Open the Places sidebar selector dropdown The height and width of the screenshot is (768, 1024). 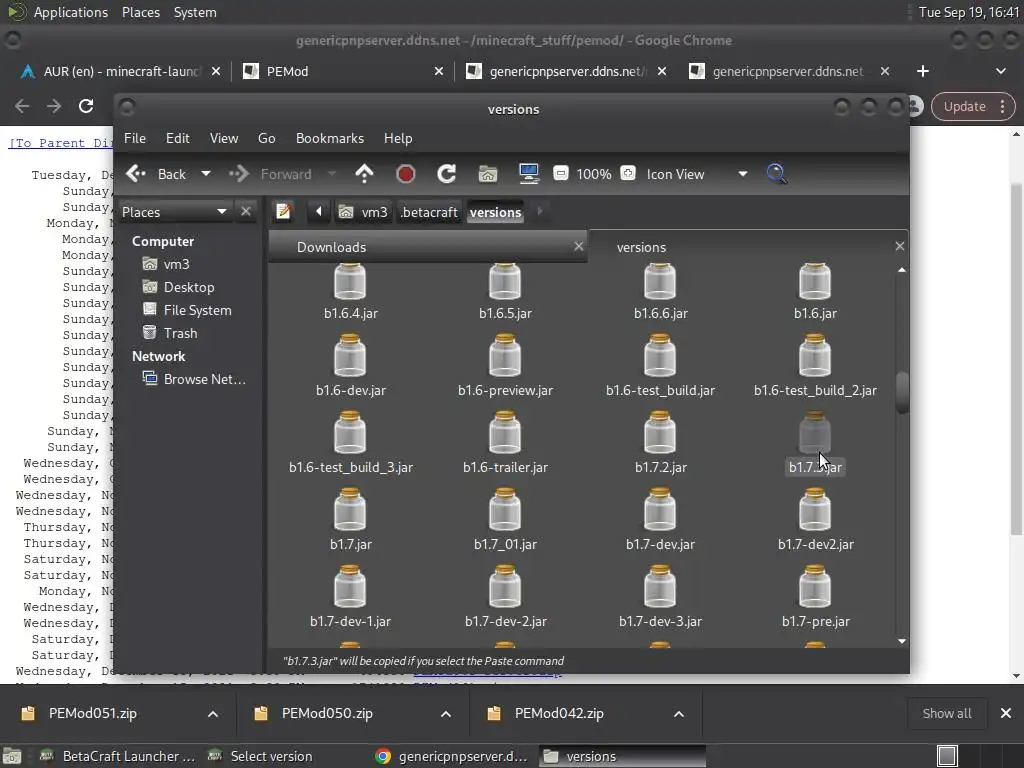[x=174, y=212]
